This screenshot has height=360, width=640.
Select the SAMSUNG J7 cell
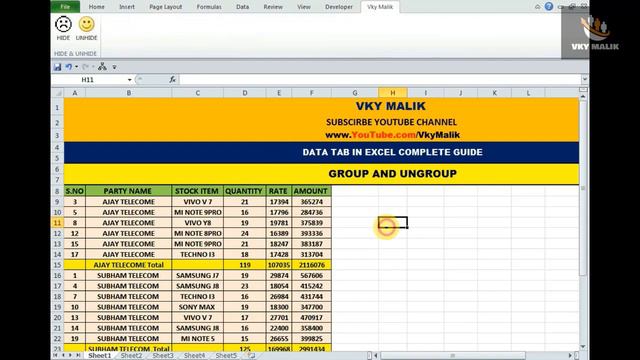click(x=198, y=276)
